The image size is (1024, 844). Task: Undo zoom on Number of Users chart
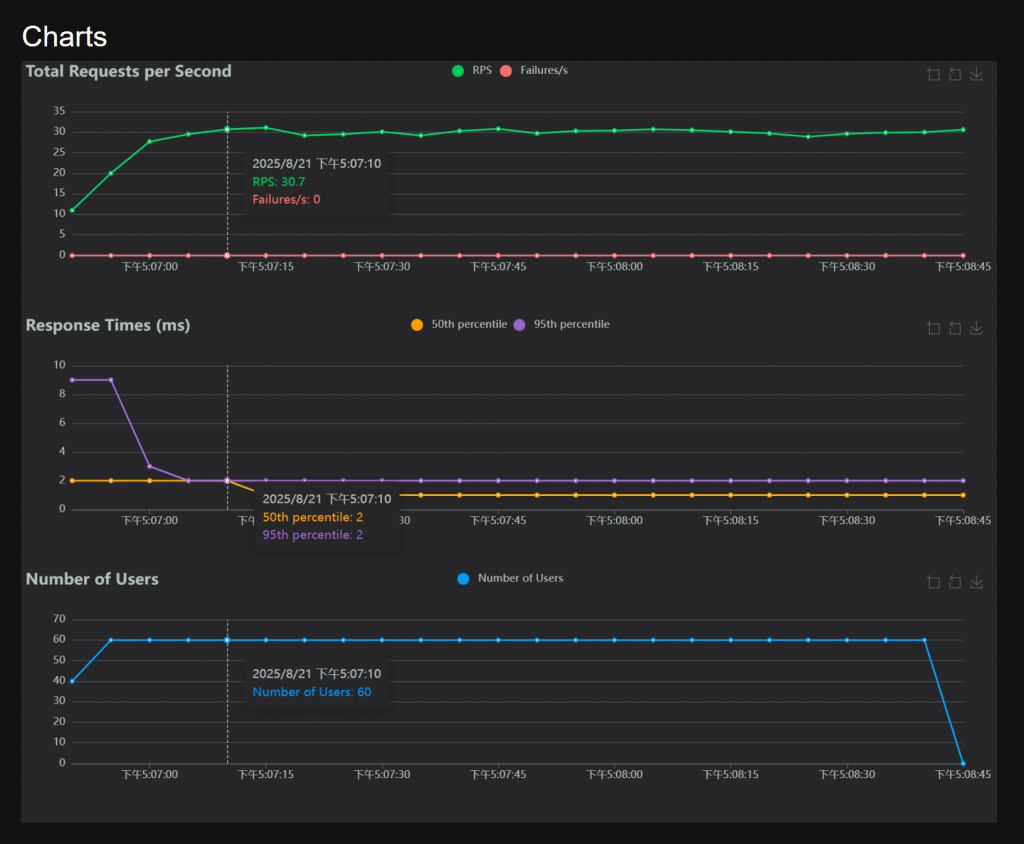pyautogui.click(x=955, y=582)
